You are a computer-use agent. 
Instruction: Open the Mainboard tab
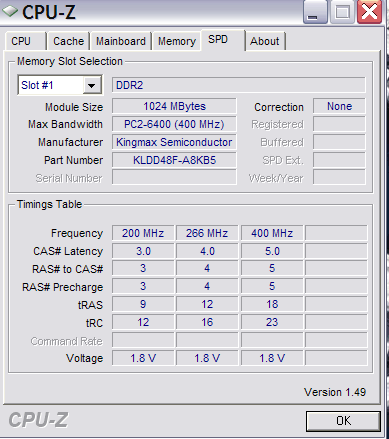tap(121, 41)
